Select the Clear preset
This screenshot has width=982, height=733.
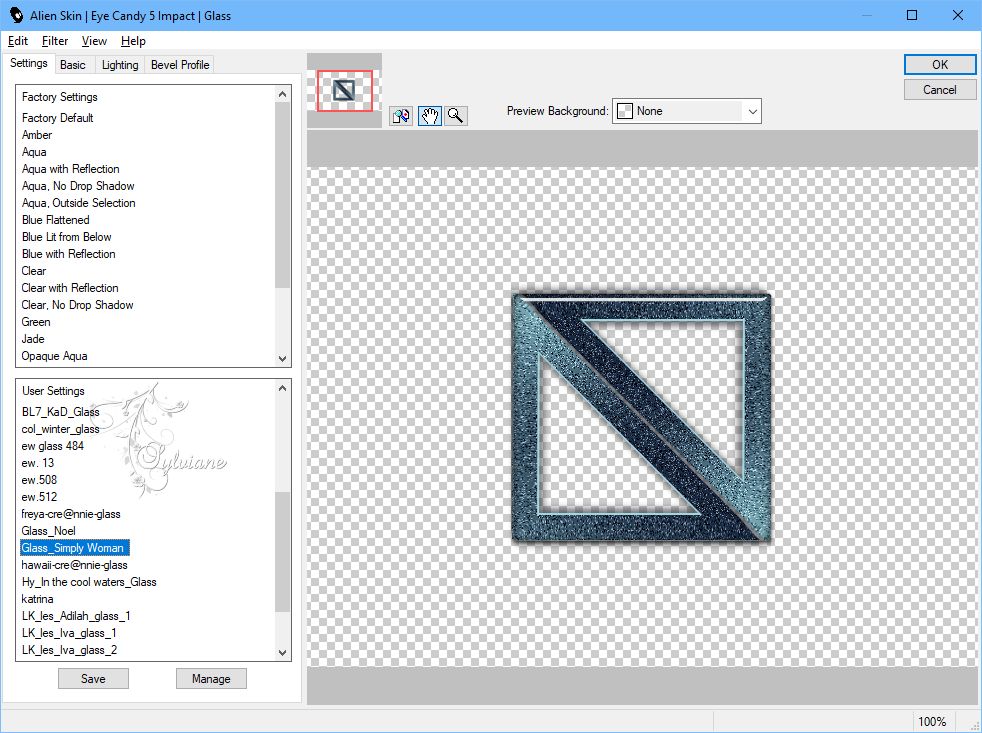(34, 271)
